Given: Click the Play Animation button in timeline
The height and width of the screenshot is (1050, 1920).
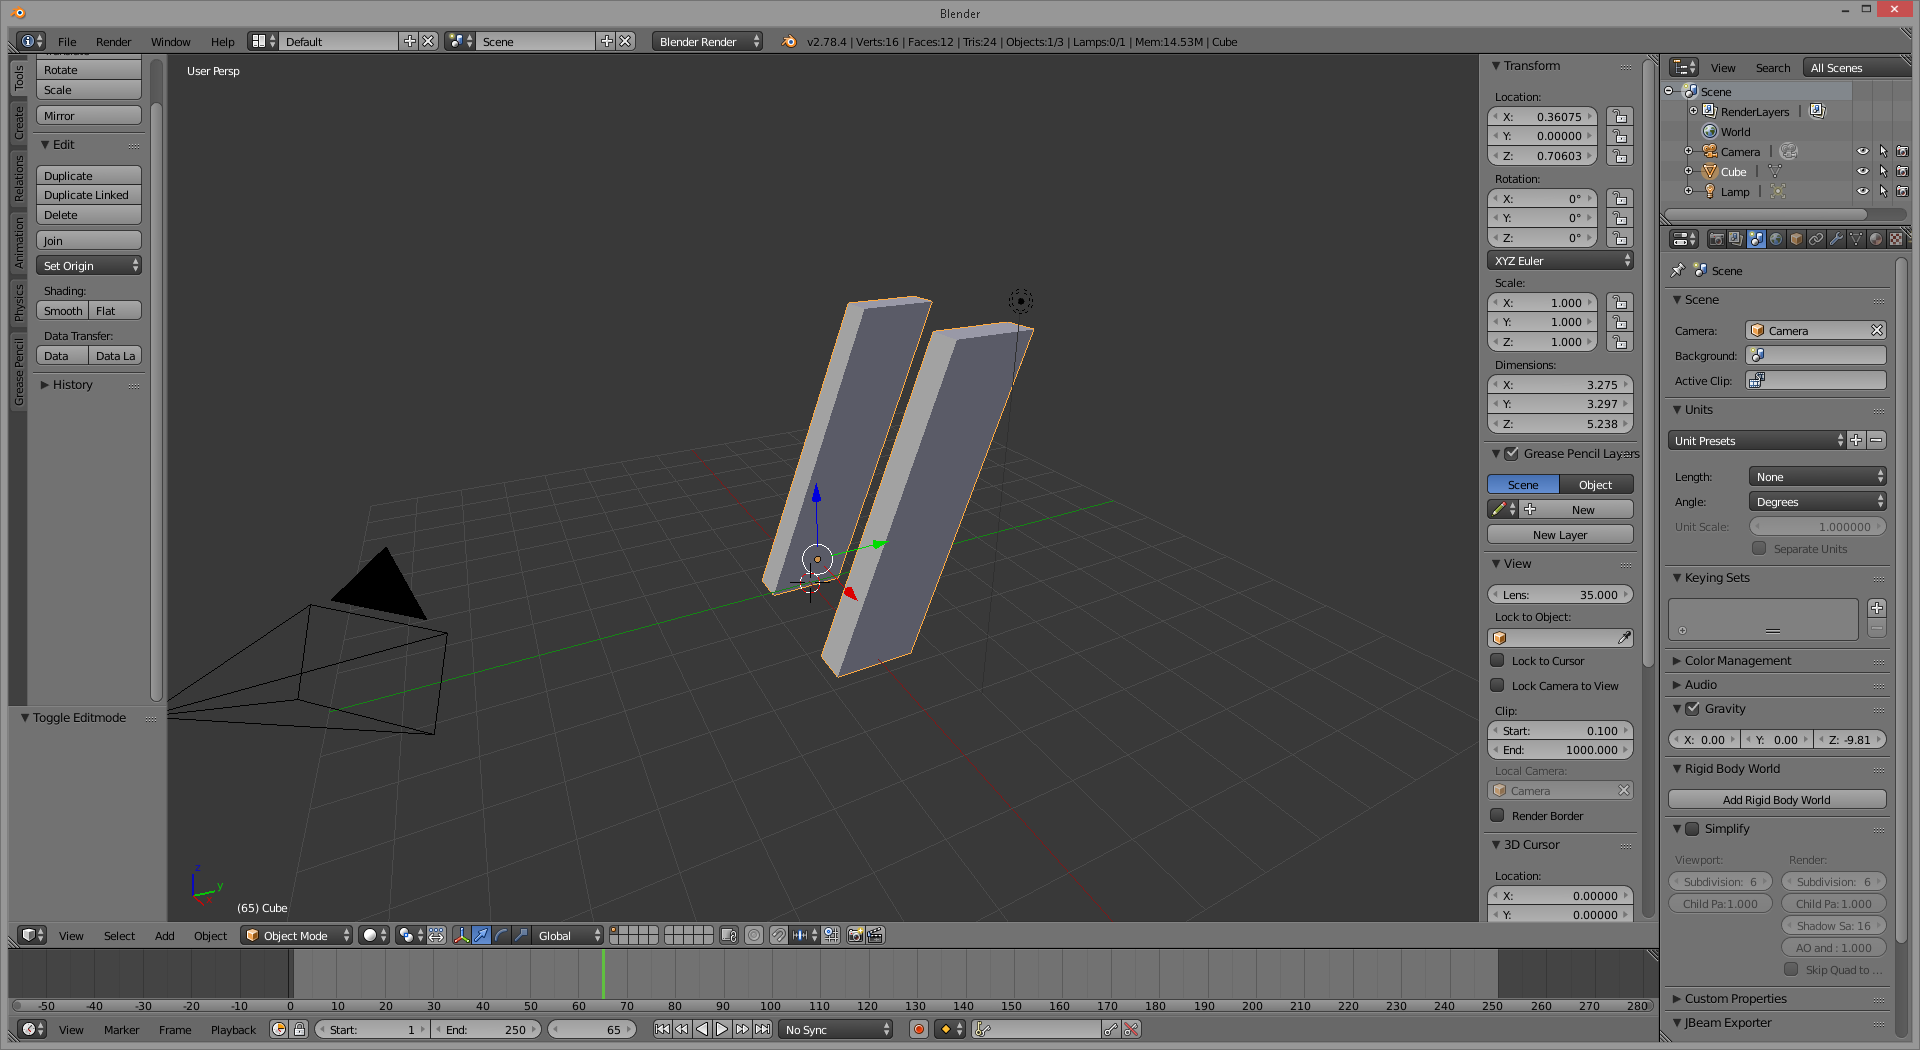Looking at the screenshot, I should tap(722, 1029).
